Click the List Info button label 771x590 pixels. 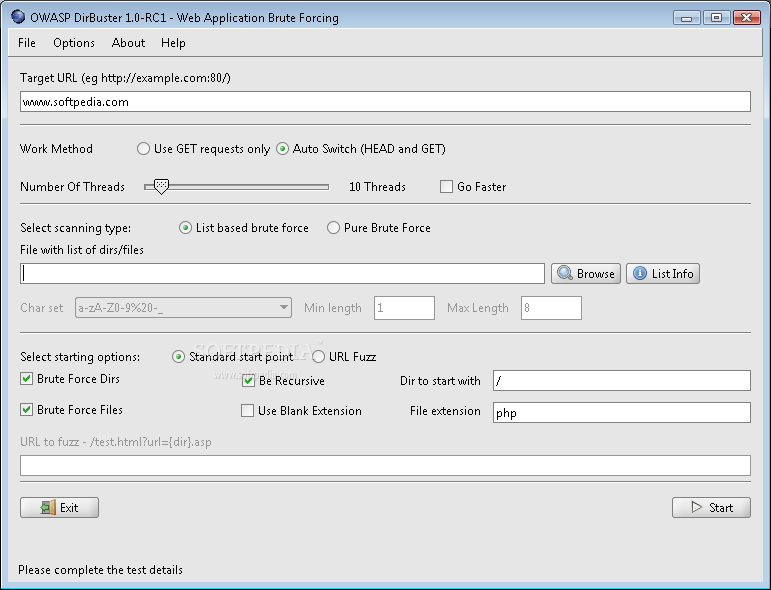672,273
